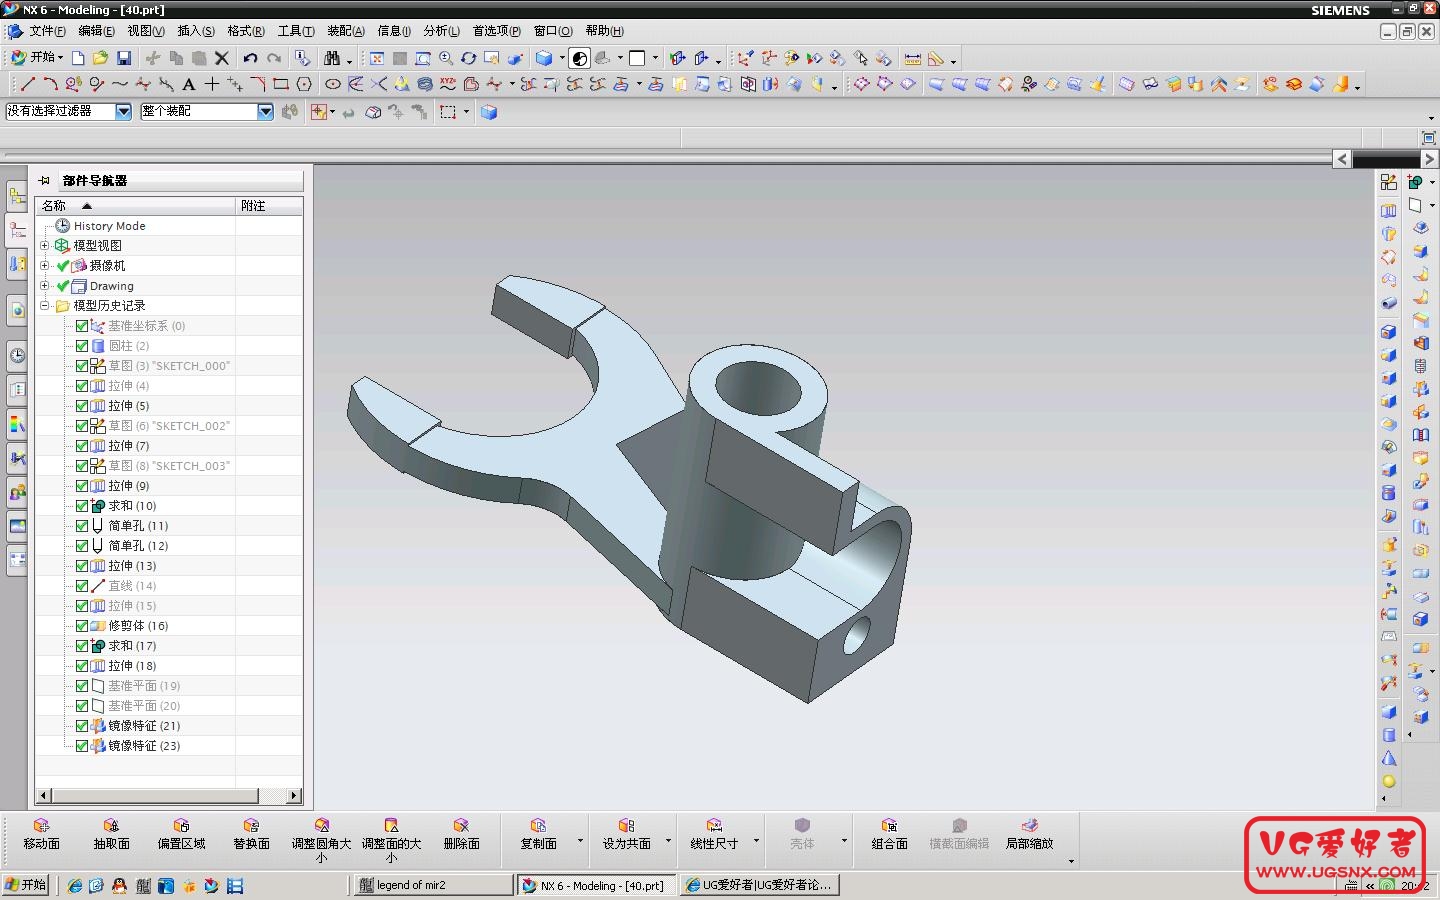Open the 线性尺寸 dropdown arrow

coord(756,841)
